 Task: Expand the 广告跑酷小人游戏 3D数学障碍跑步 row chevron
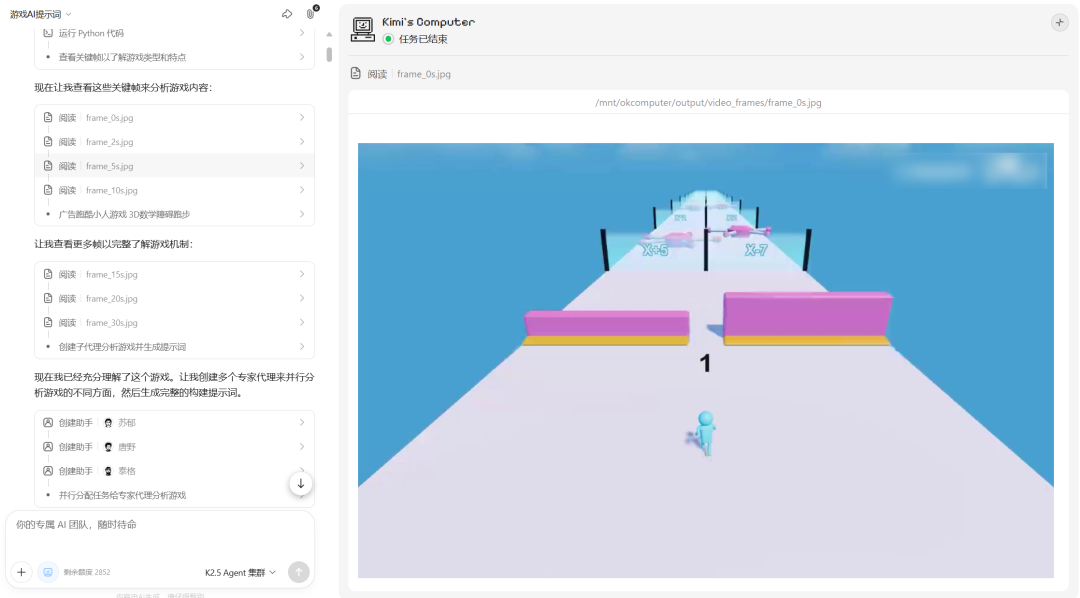click(x=302, y=214)
